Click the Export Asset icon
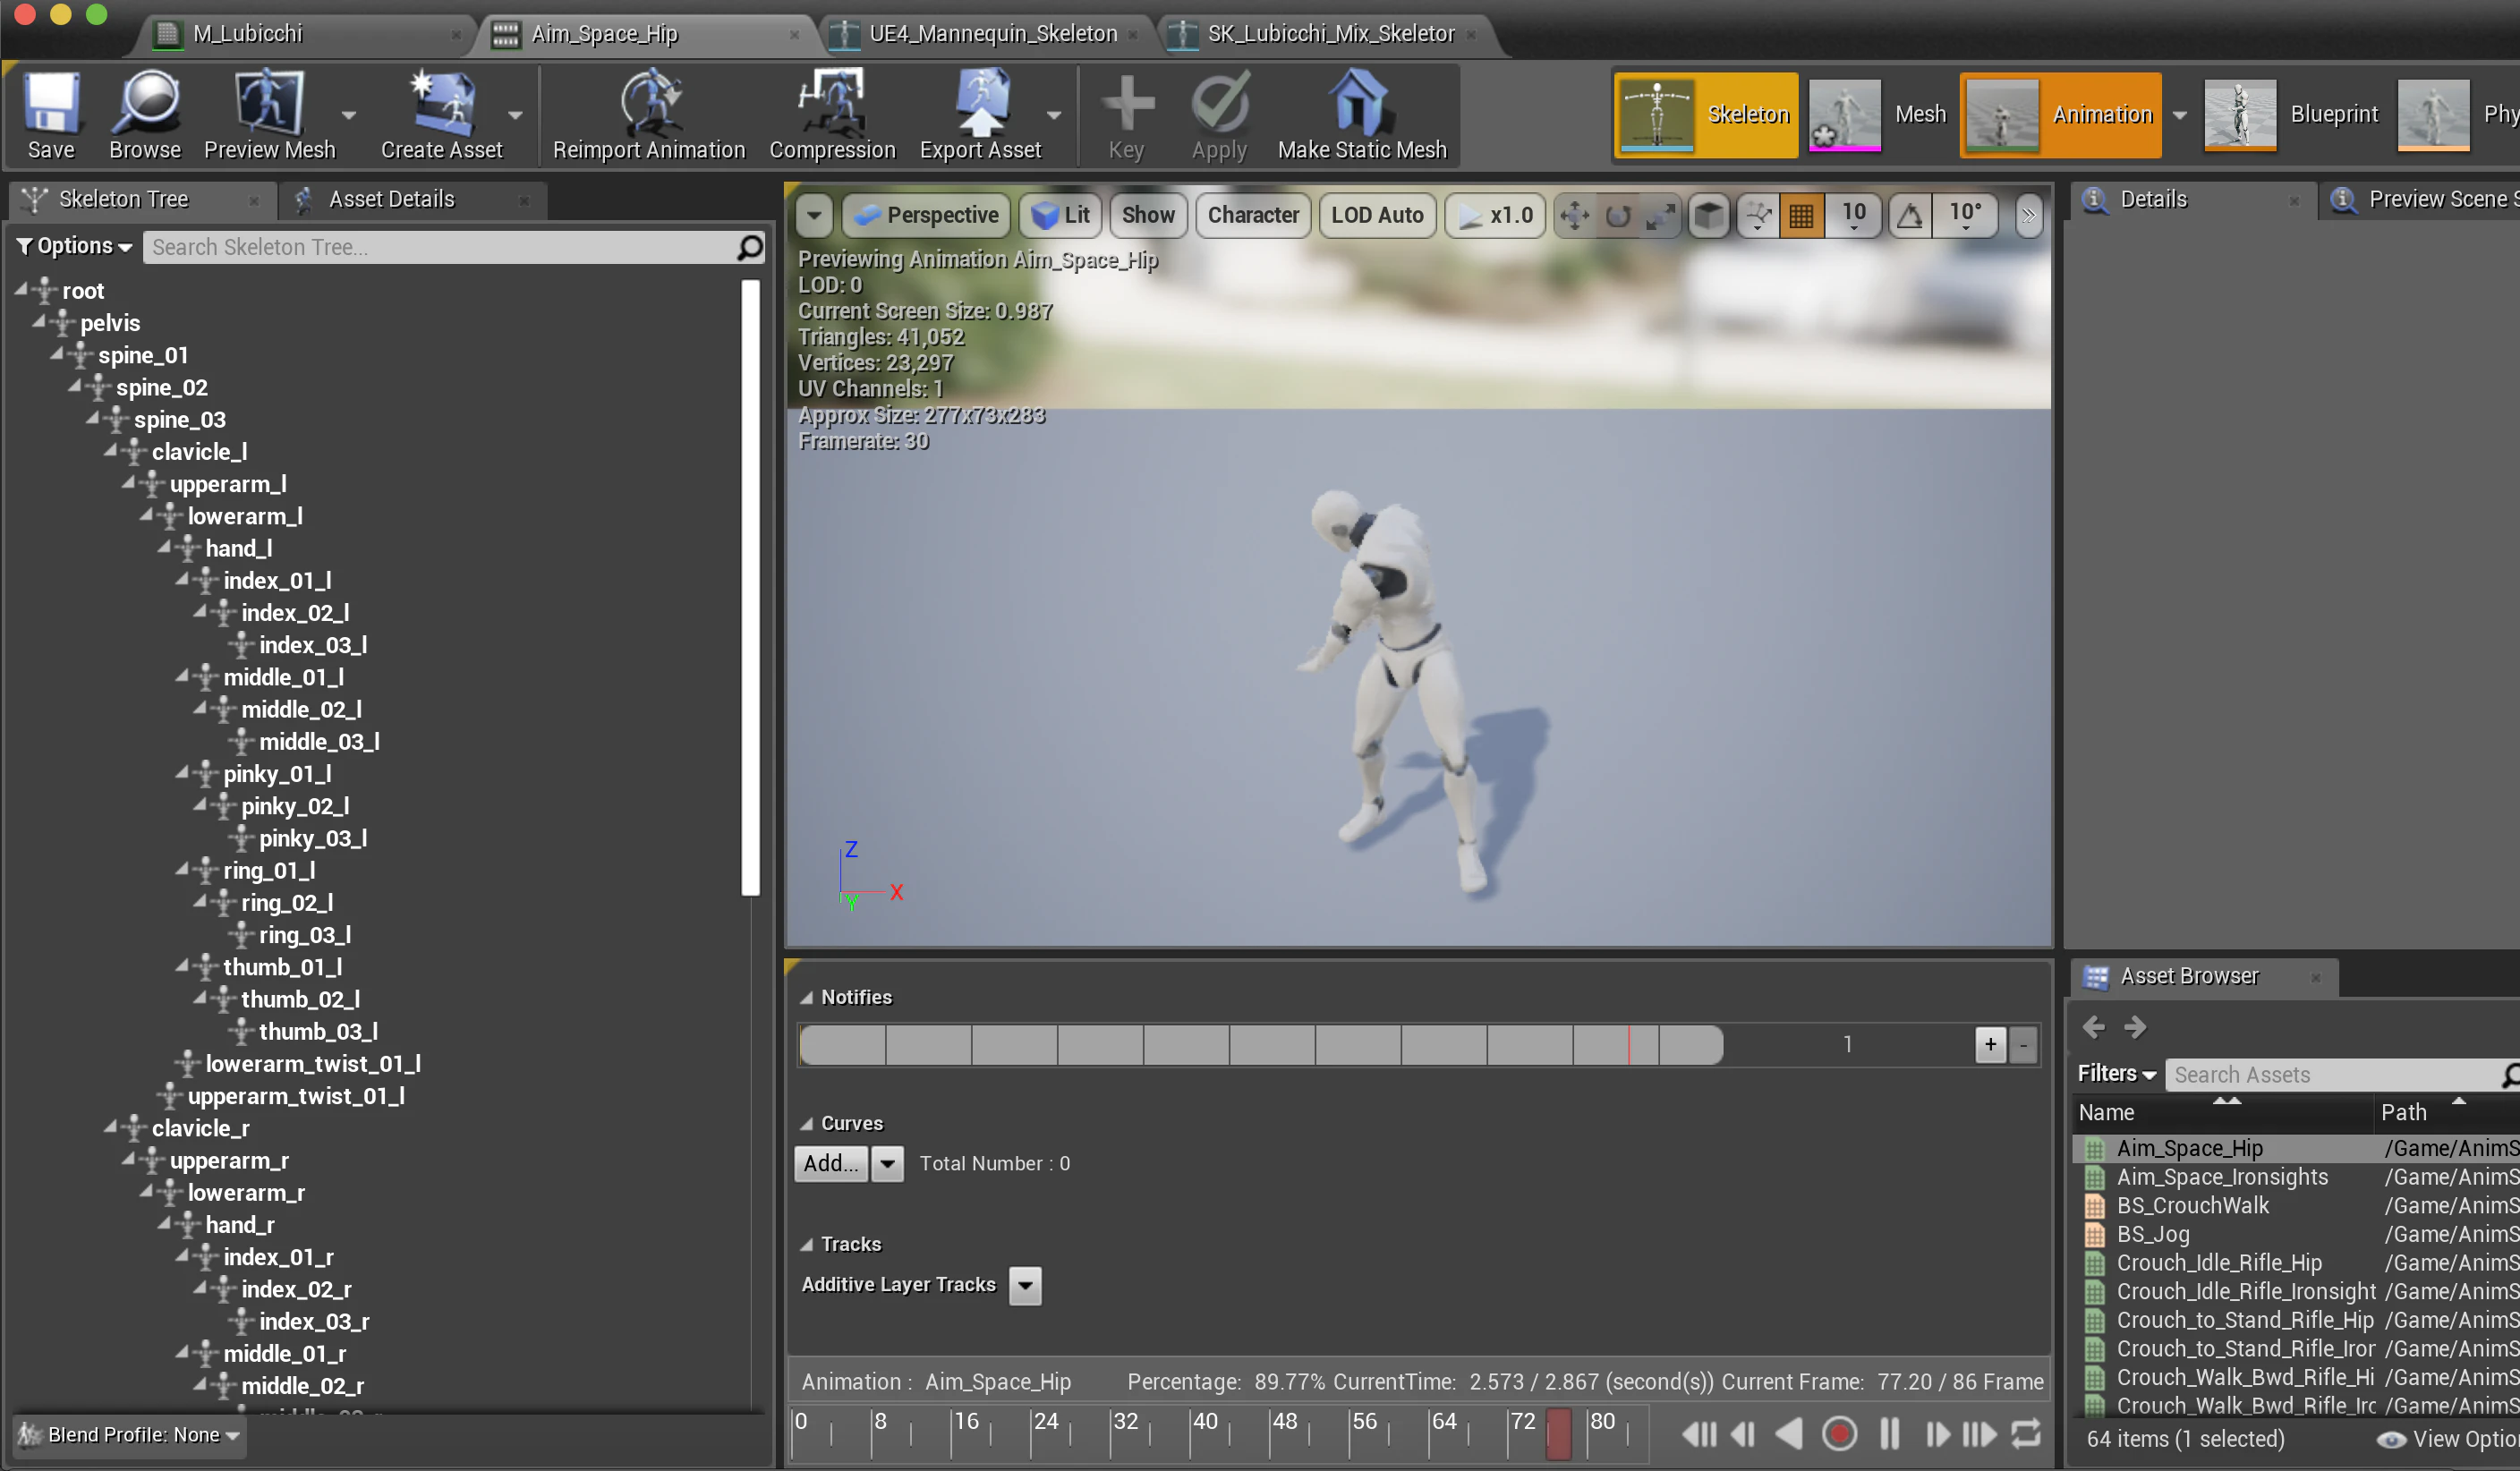2520x1471 pixels. tap(980, 103)
